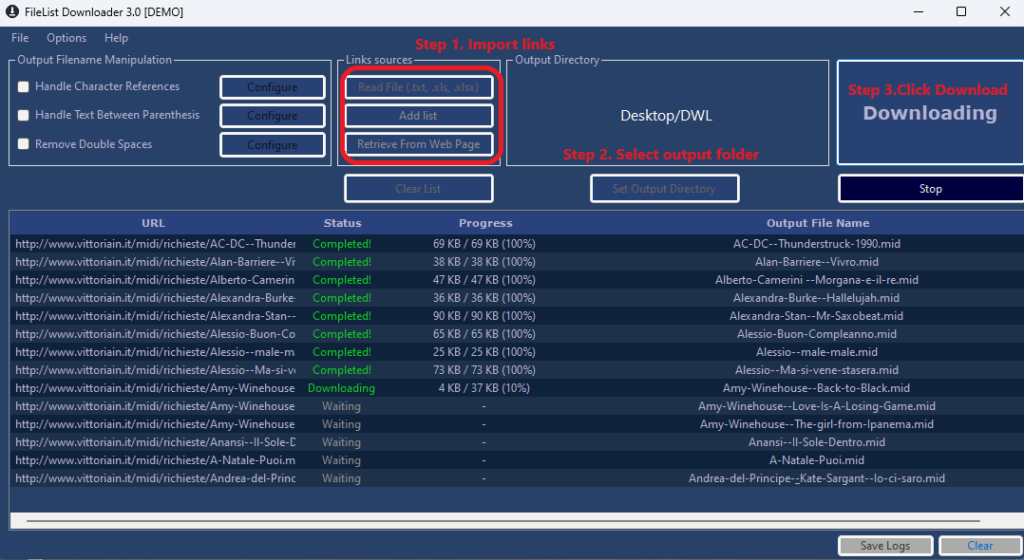Click the URL cell for Andrea-del-Princ
1024x560 pixels.
pos(155,478)
